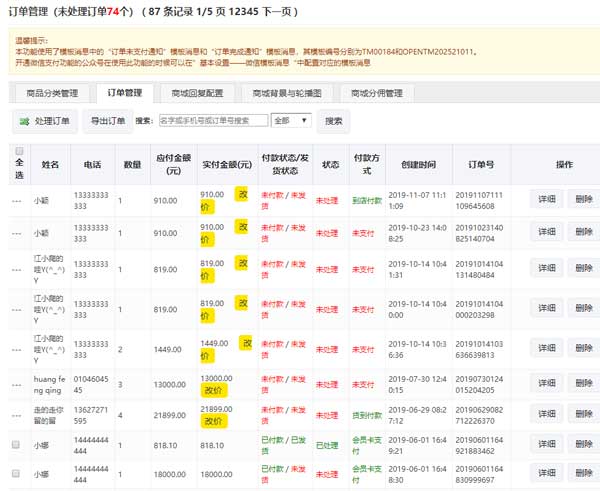Image resolution: width=600 pixels, height=491 pixels.
Task: Click 删除 for order 20190601164830999697
Action: click(584, 473)
